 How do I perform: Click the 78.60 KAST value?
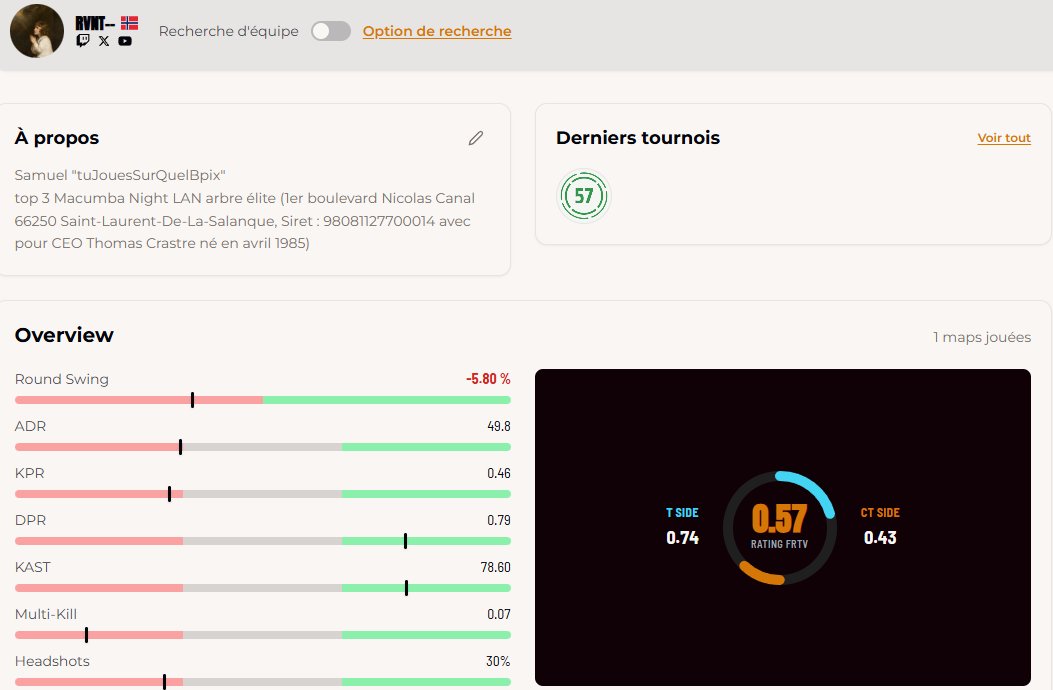point(496,567)
